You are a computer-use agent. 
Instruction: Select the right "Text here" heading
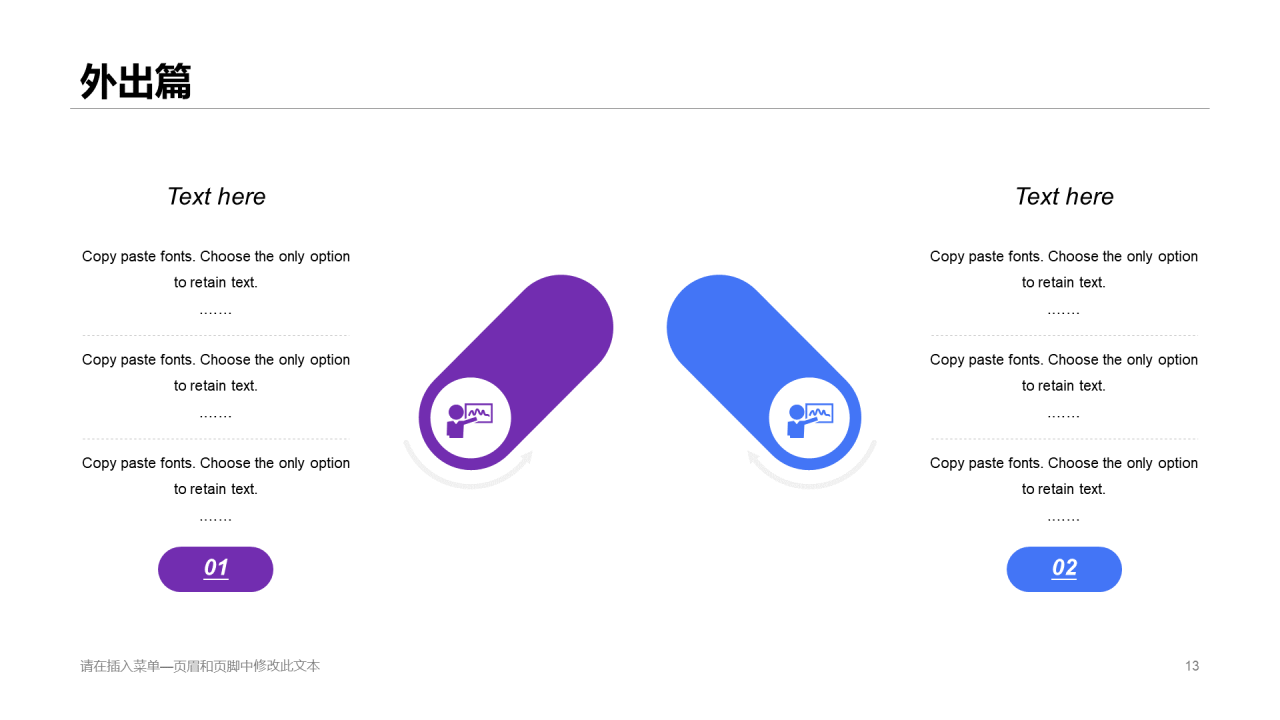pyautogui.click(x=1064, y=197)
